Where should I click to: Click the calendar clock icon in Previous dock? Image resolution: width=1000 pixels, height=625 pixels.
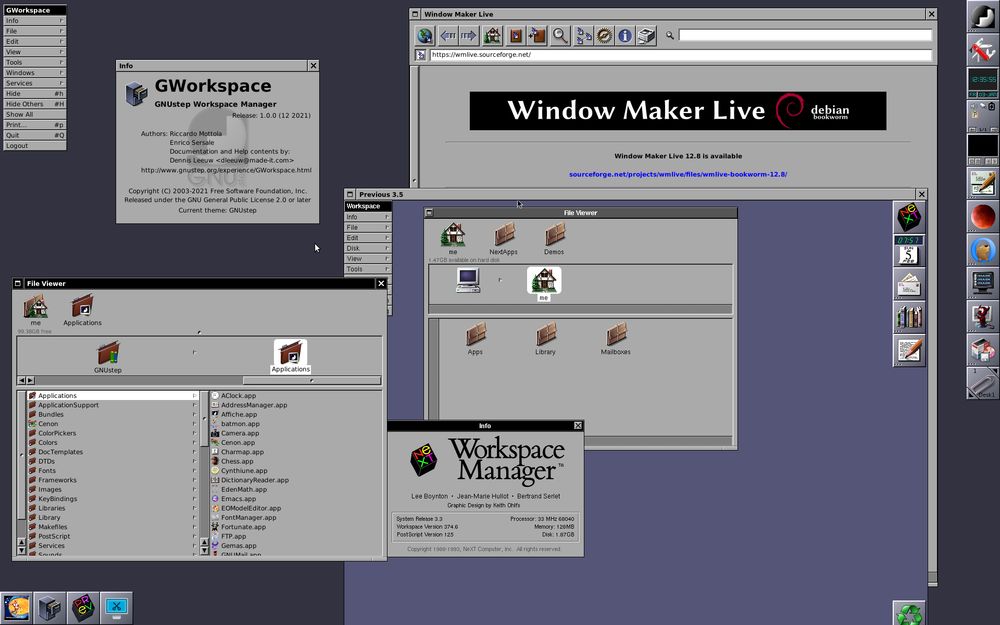coord(909,250)
